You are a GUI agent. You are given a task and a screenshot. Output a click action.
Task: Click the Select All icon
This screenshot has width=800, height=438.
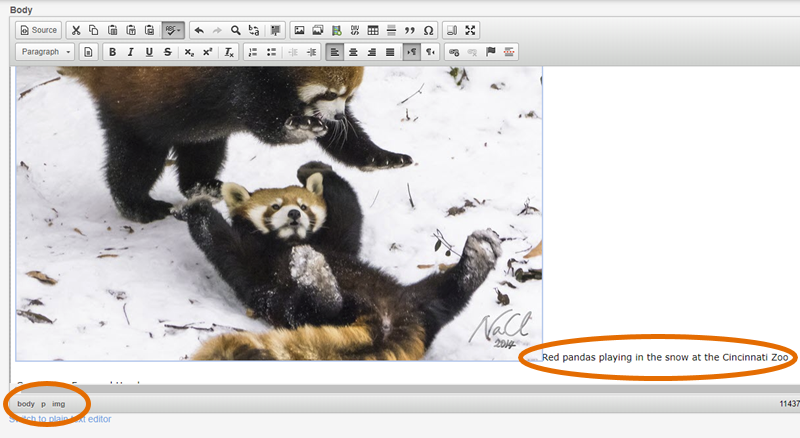[276, 30]
